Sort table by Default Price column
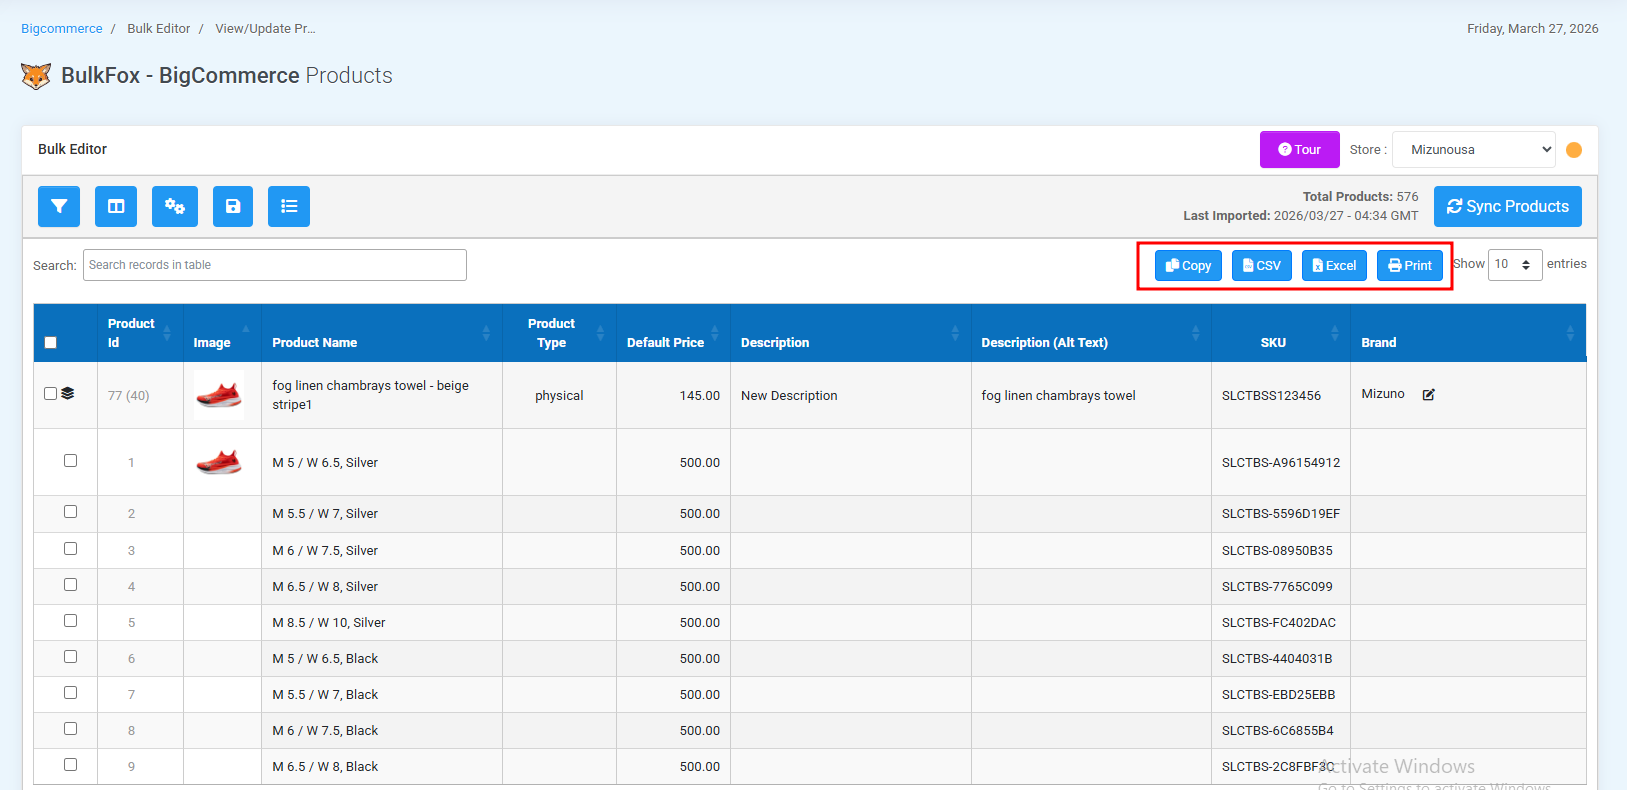Screen dimensions: 1627x790 pyautogui.click(x=673, y=333)
